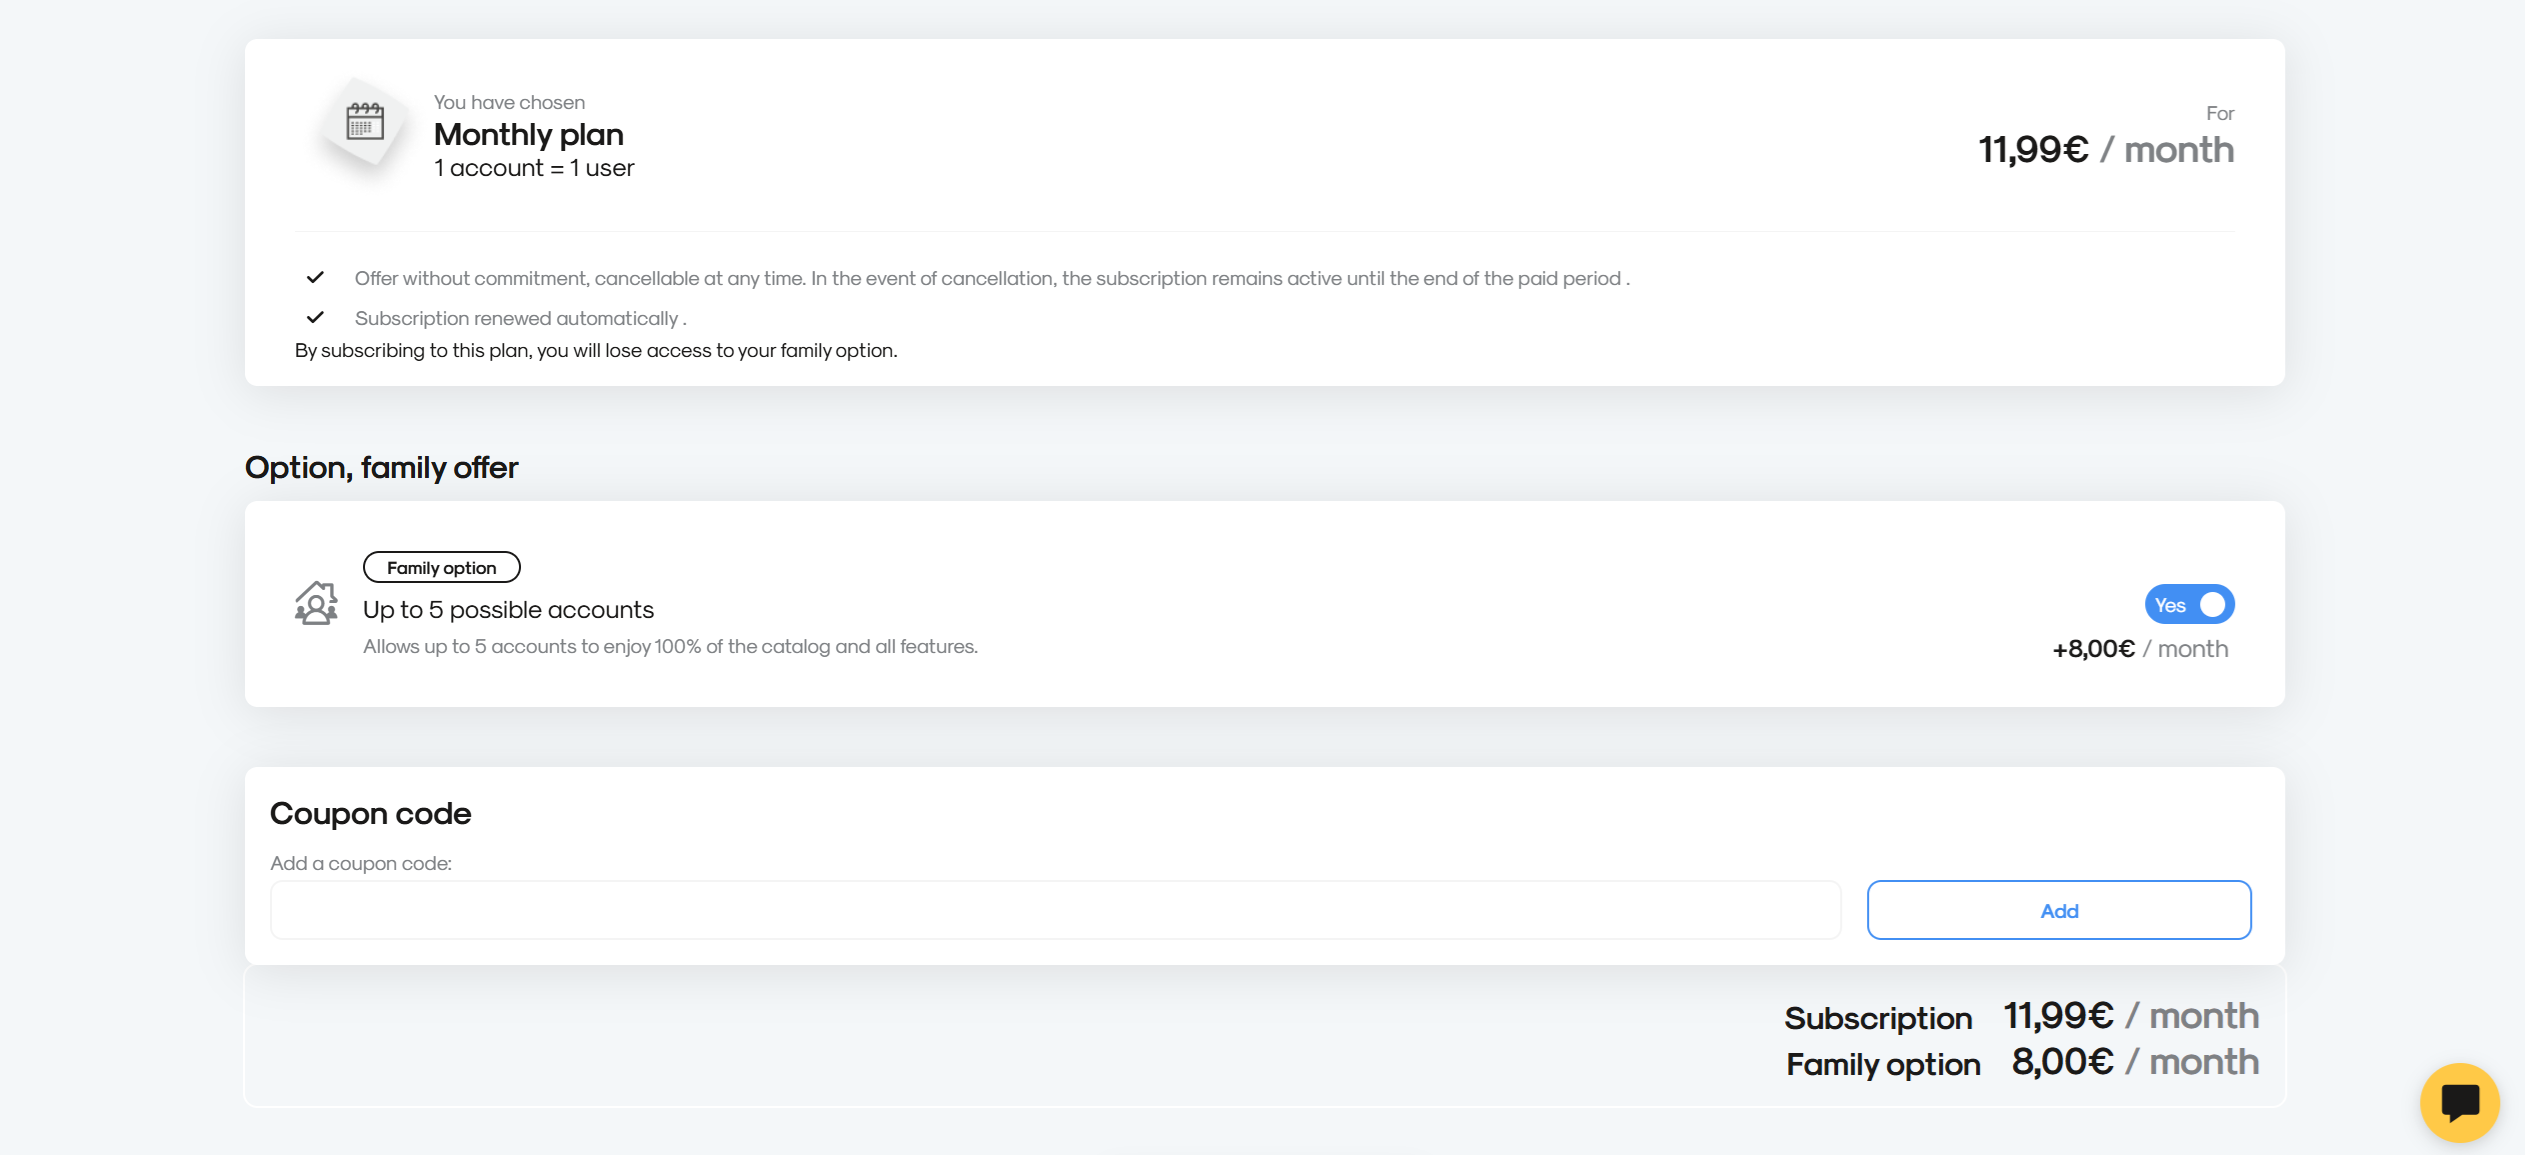The height and width of the screenshot is (1155, 2525).
Task: Turn off the Family option Yes switch
Action: (2189, 604)
